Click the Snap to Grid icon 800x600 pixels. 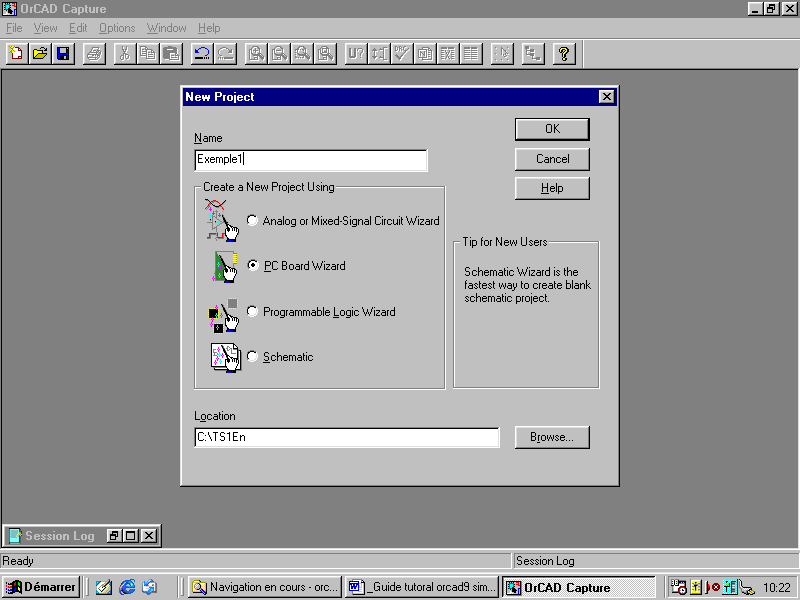tap(503, 54)
